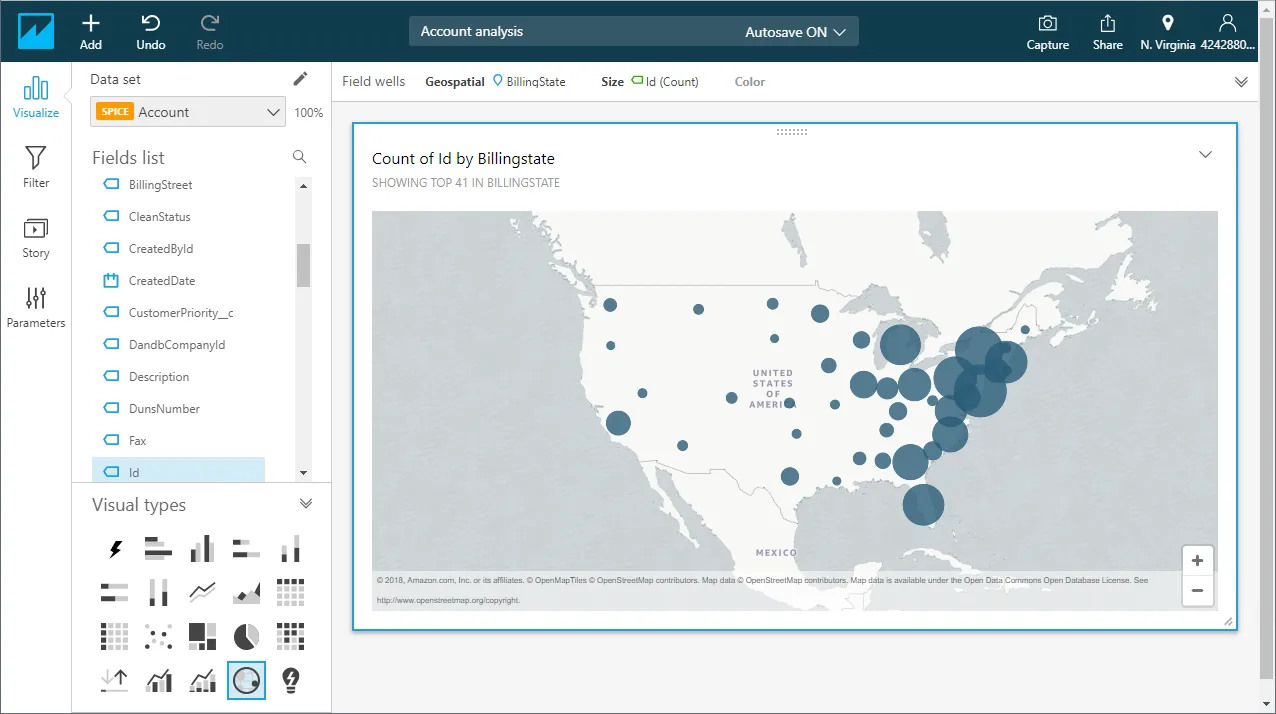Image resolution: width=1276 pixels, height=714 pixels.
Task: Open the visual options menu chevron
Action: pos(1205,154)
